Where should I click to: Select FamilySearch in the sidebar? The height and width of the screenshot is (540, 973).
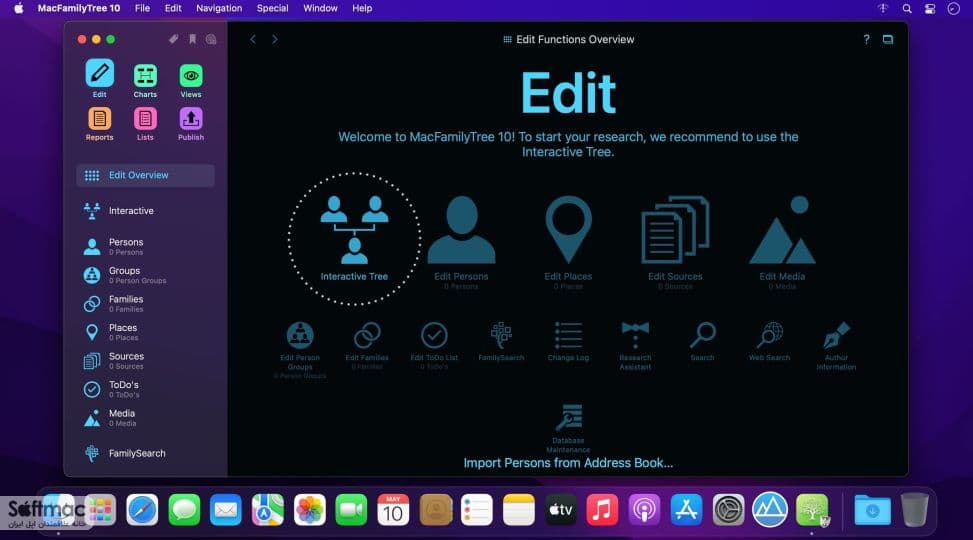coord(146,453)
